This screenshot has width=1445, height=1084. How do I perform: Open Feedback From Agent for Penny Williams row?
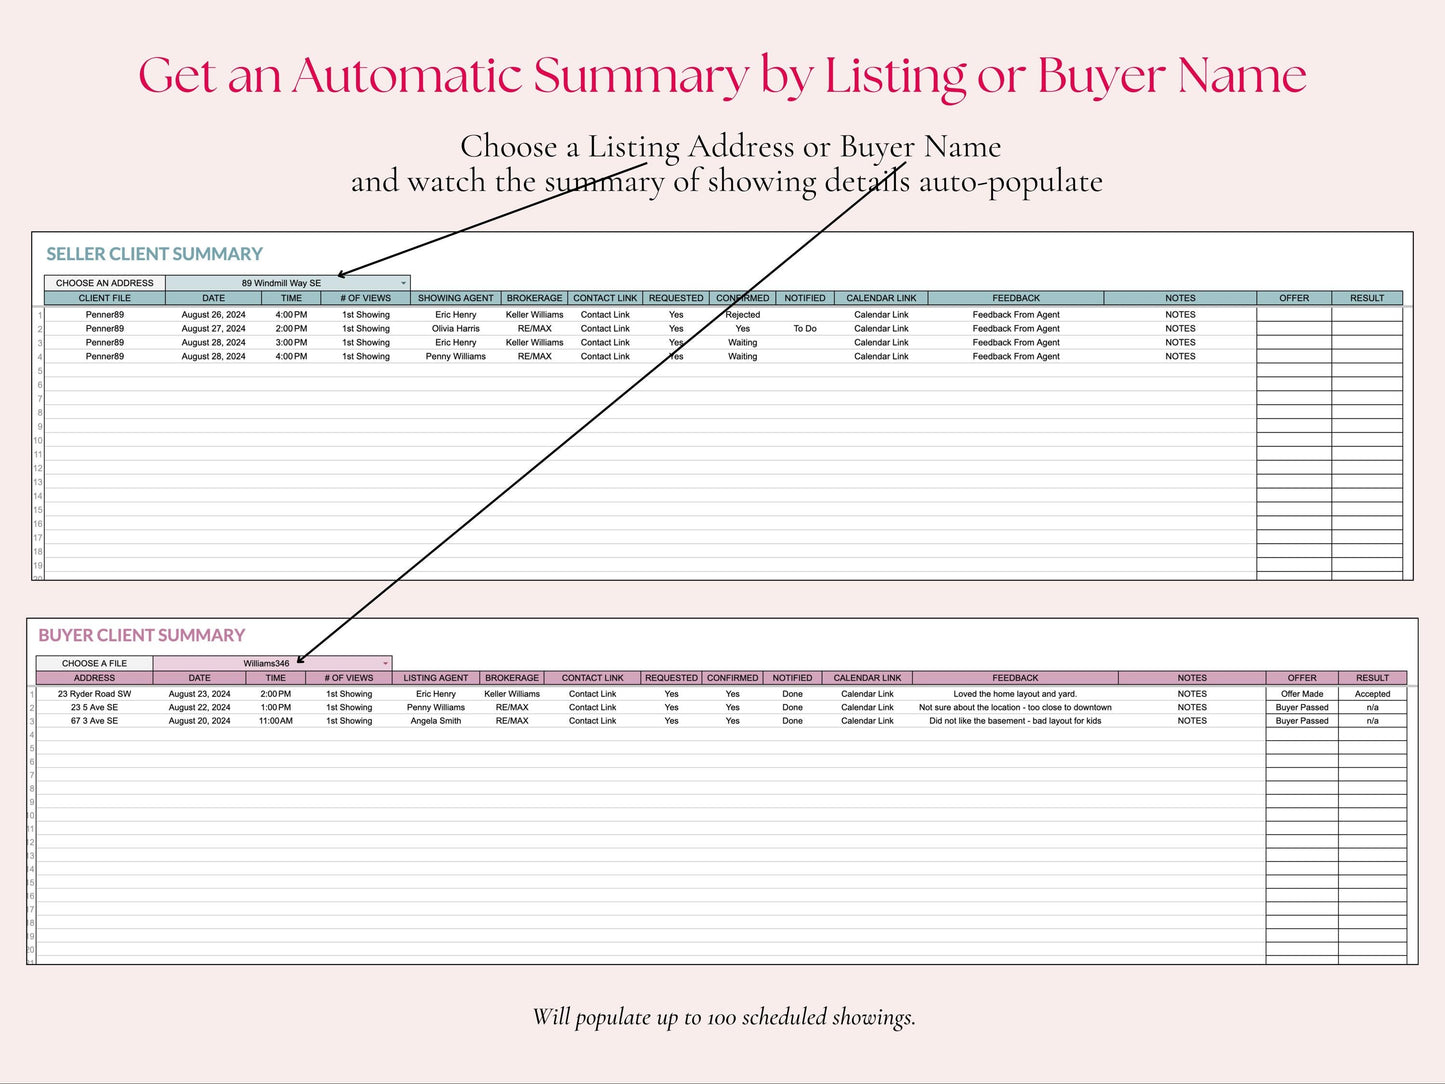point(1016,356)
